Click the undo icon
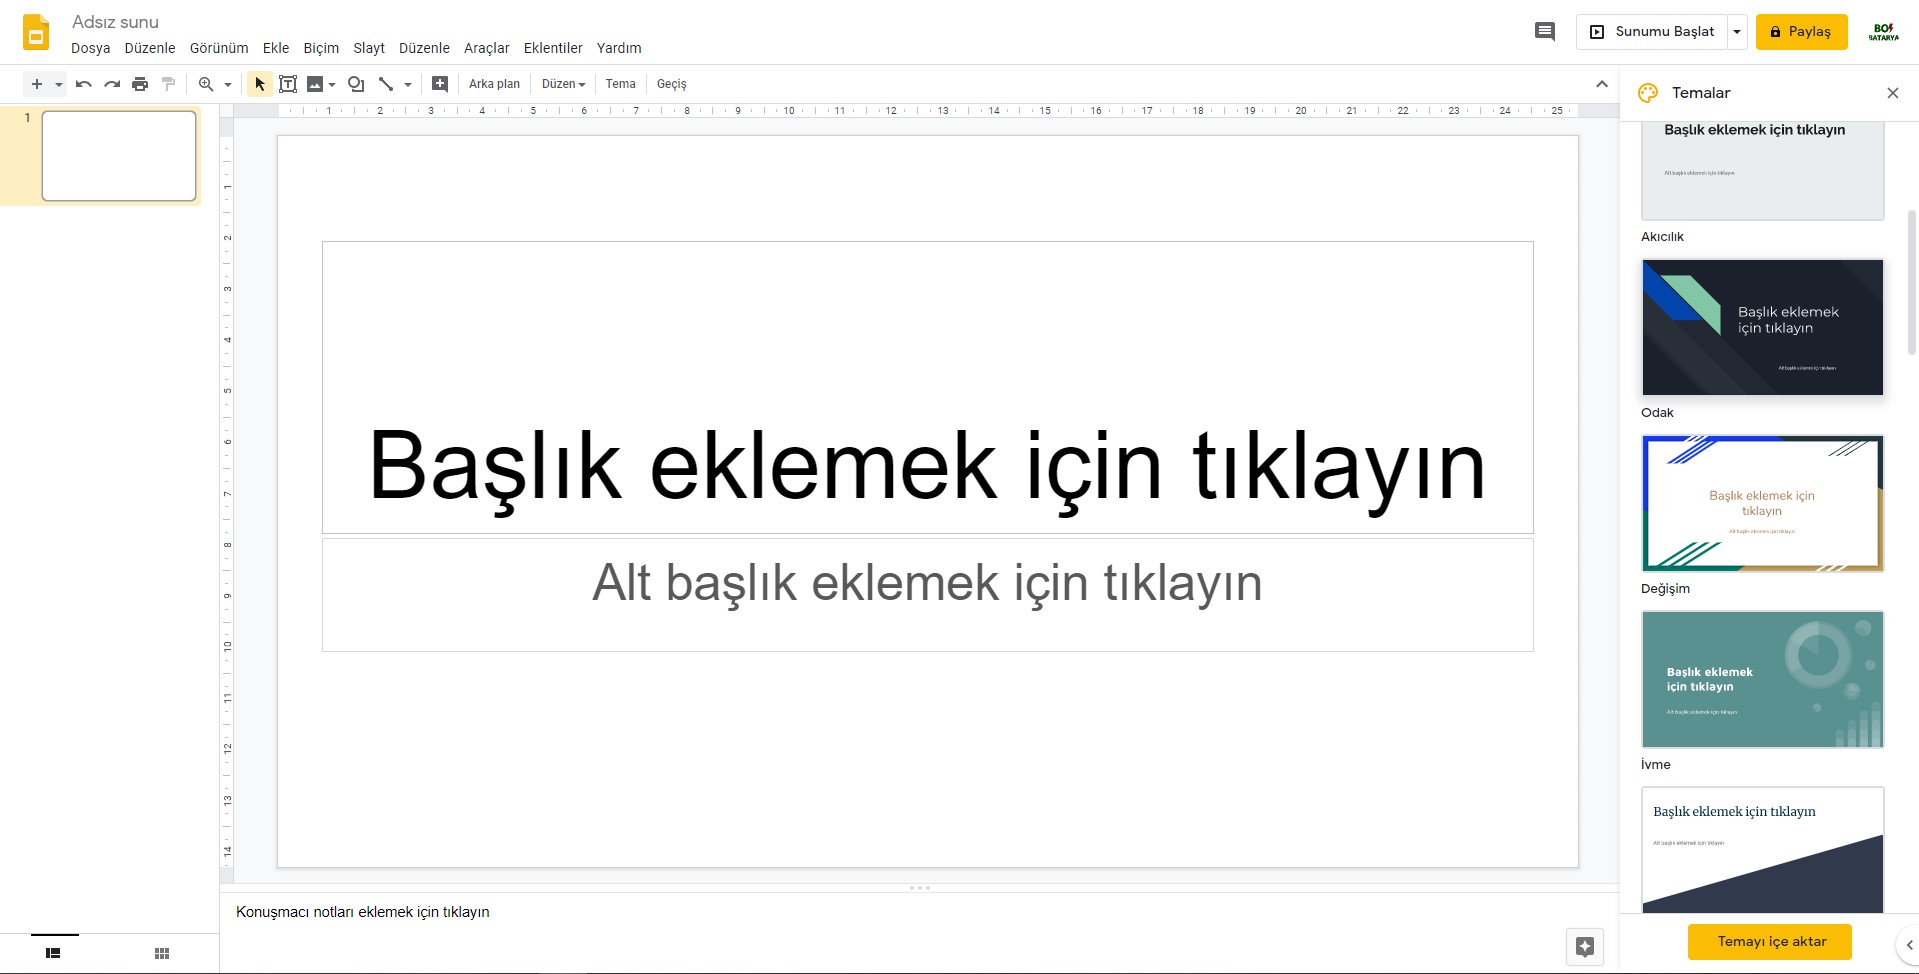 click(x=83, y=84)
